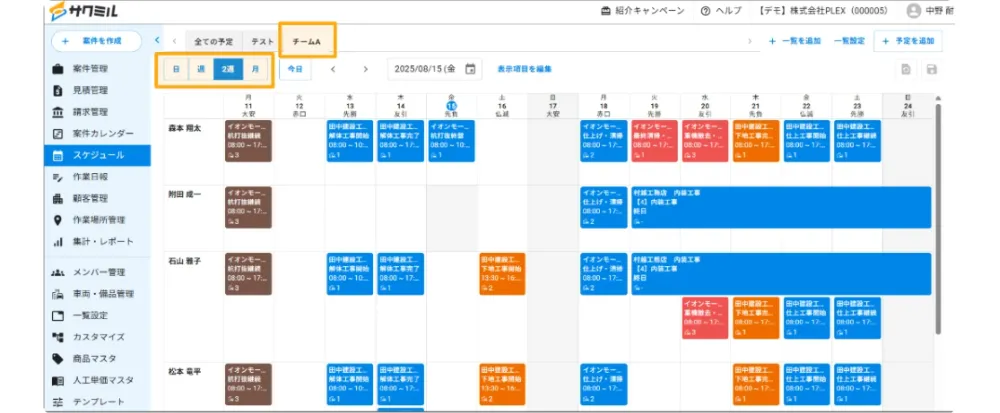The height and width of the screenshot is (413, 1000).
Task: Click the grey save disk icon
Action: tap(932, 69)
